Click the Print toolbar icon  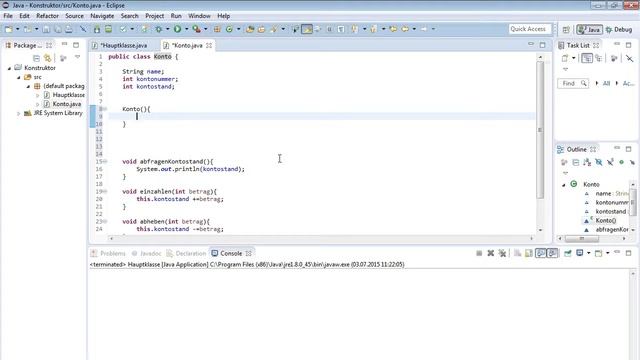69,29
